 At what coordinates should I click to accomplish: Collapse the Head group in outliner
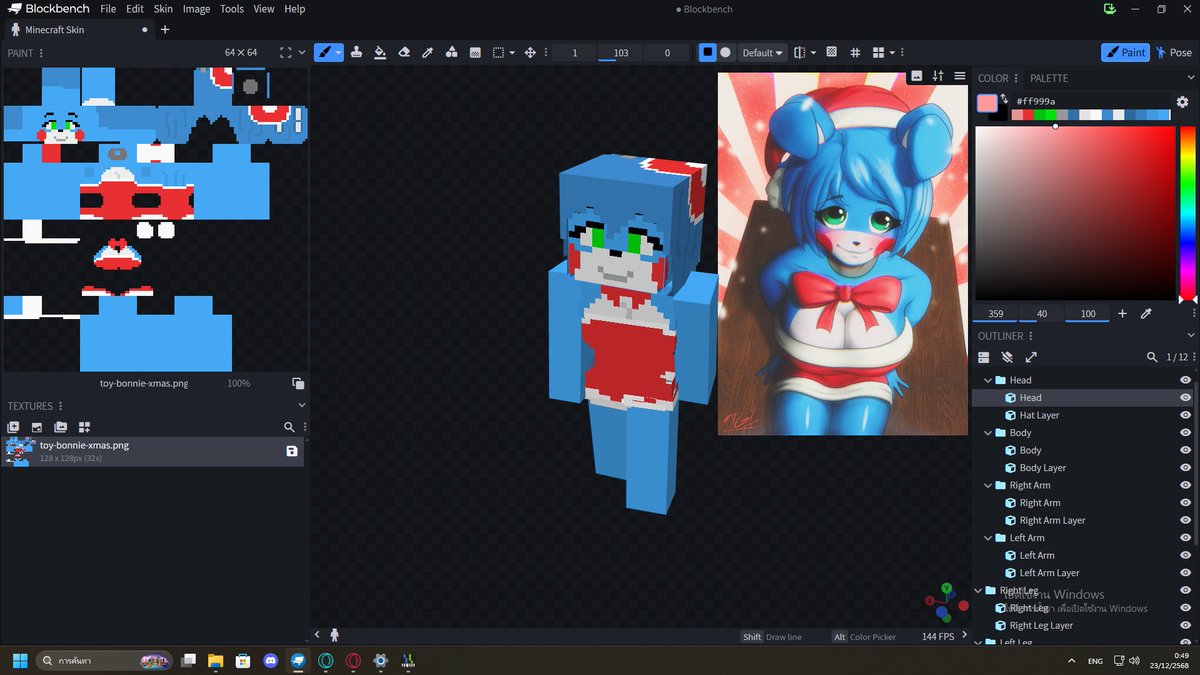point(988,380)
